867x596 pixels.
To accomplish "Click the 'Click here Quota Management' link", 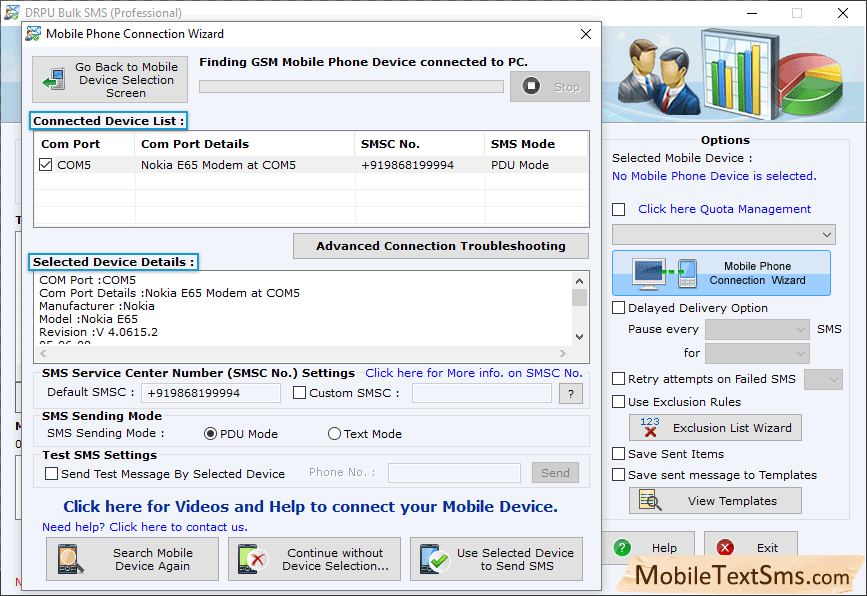I will (x=724, y=209).
